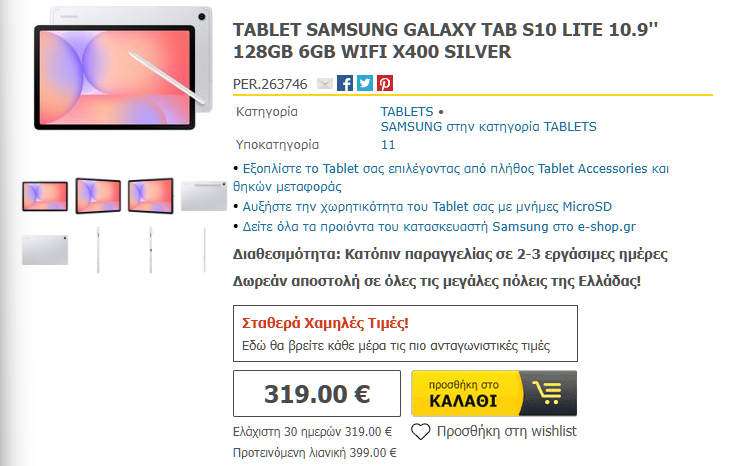Click the 319.00 € price box
Viewport: 754px width, 466px height.
(x=318, y=393)
